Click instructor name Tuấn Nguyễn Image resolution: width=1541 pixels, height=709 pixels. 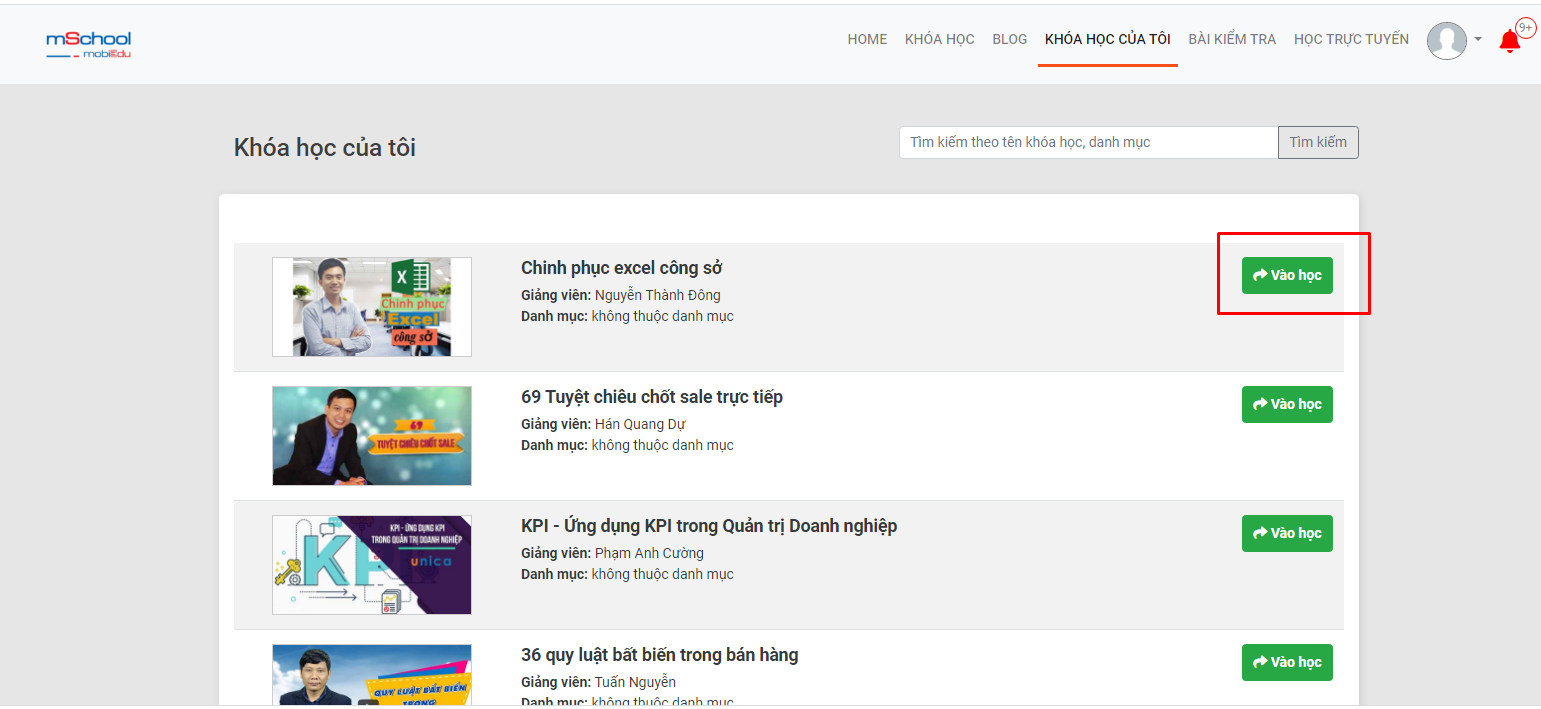[x=636, y=682]
